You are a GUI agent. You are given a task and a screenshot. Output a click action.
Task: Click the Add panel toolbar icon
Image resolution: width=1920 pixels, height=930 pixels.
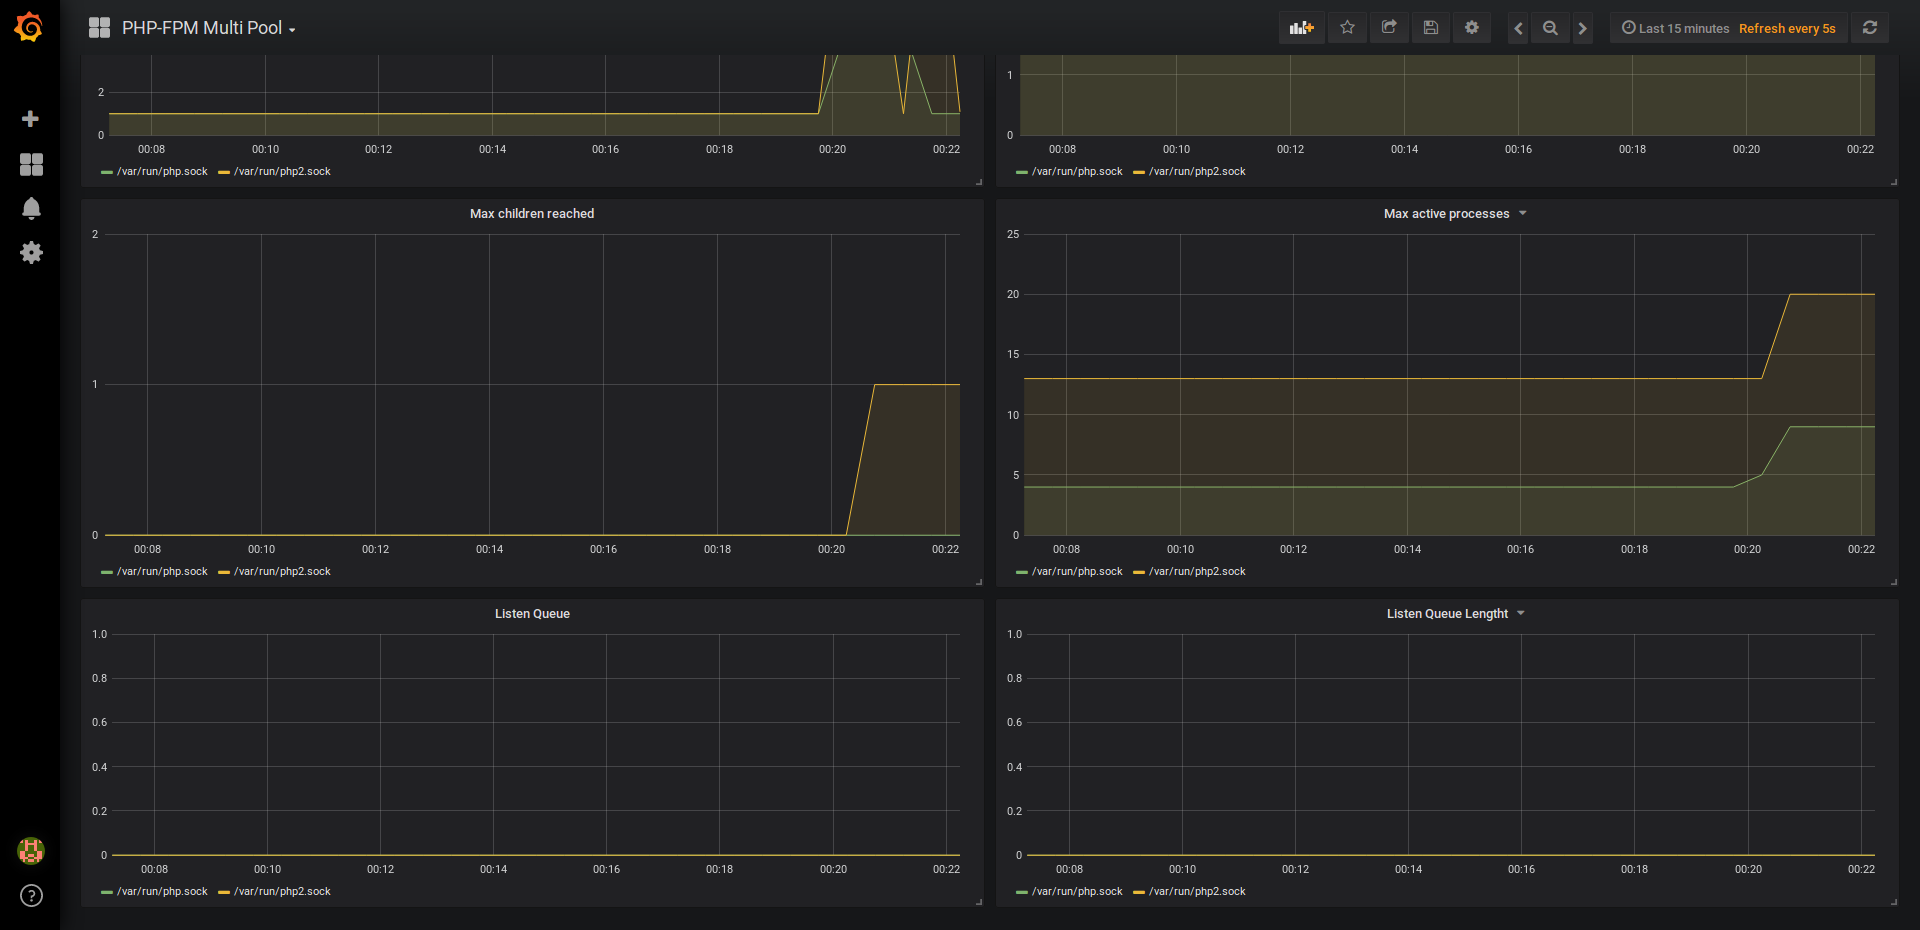coord(1302,28)
